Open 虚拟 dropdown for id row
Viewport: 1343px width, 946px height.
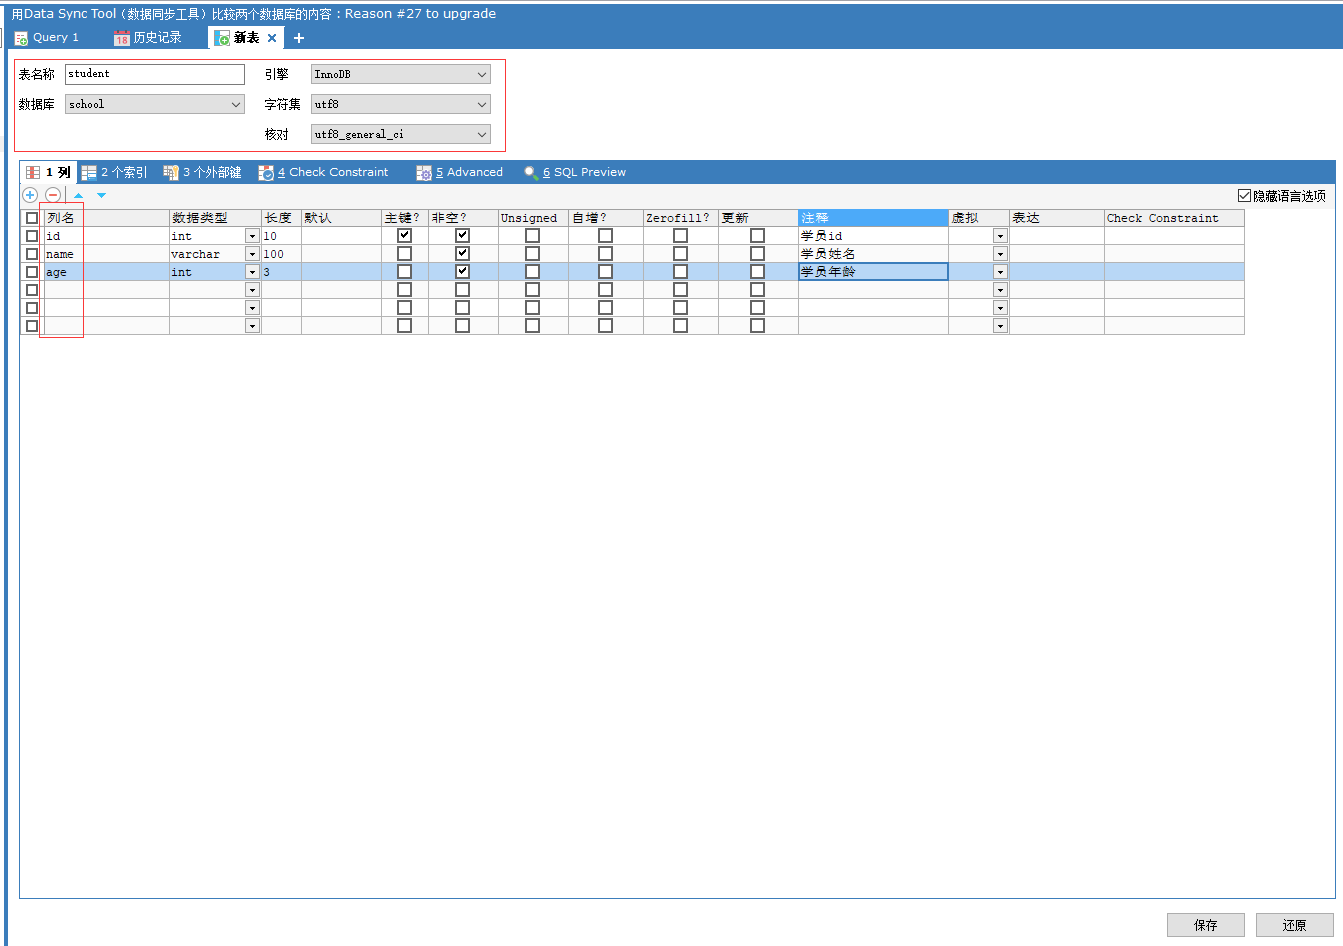click(x=1000, y=236)
